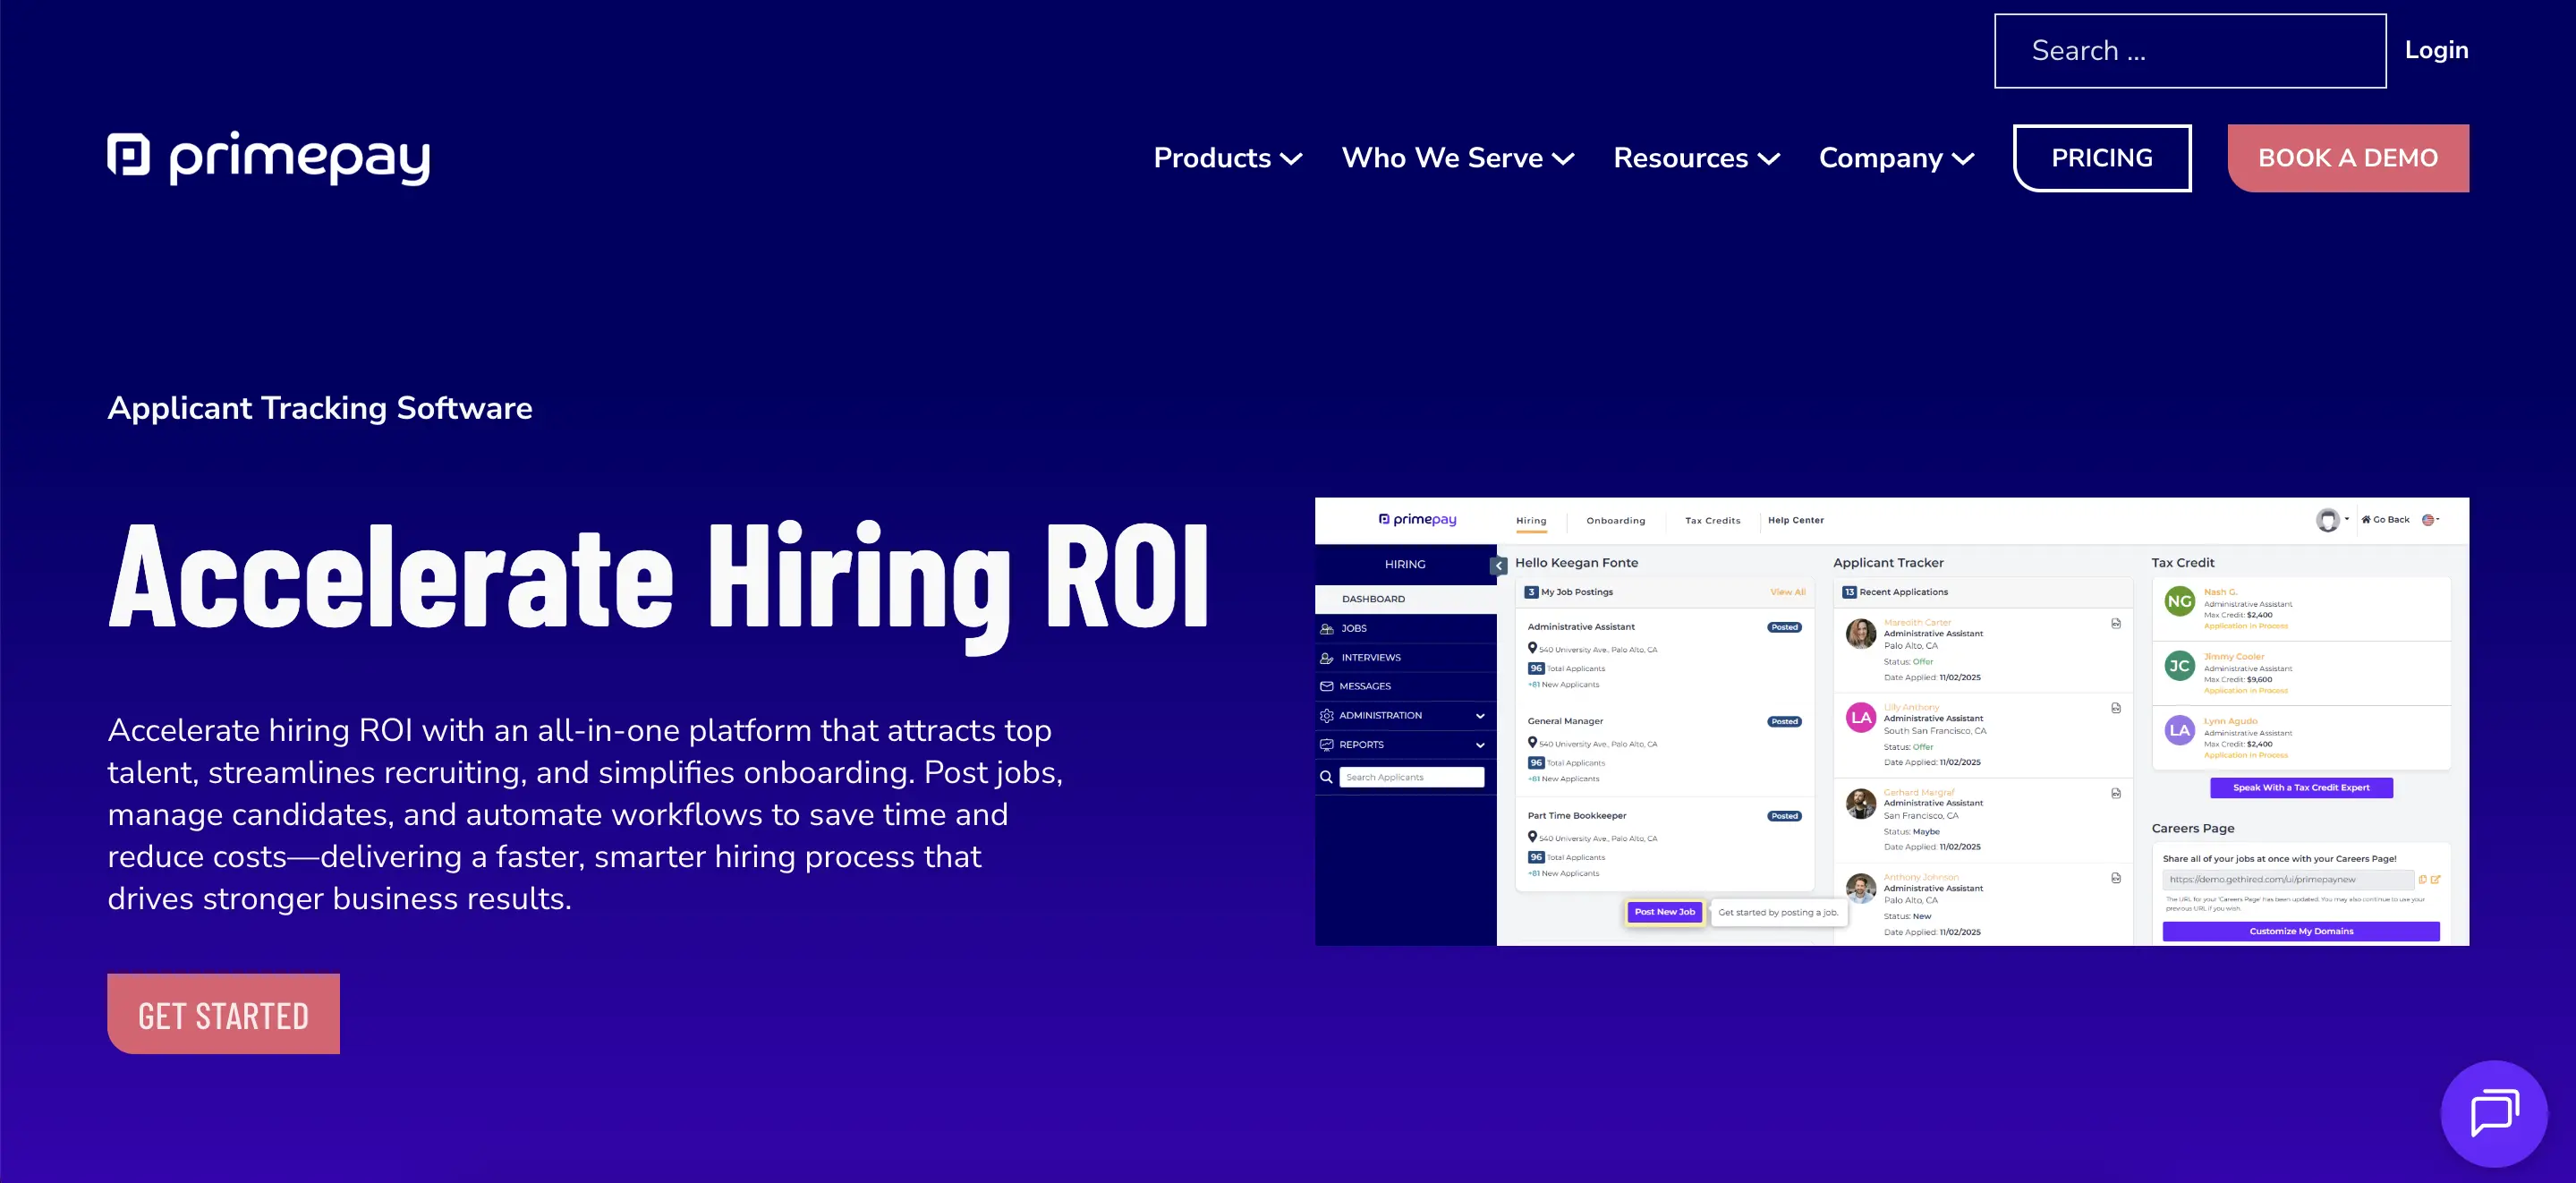The width and height of the screenshot is (2576, 1183).
Task: Expand the Who We Serve menu
Action: tap(1458, 158)
